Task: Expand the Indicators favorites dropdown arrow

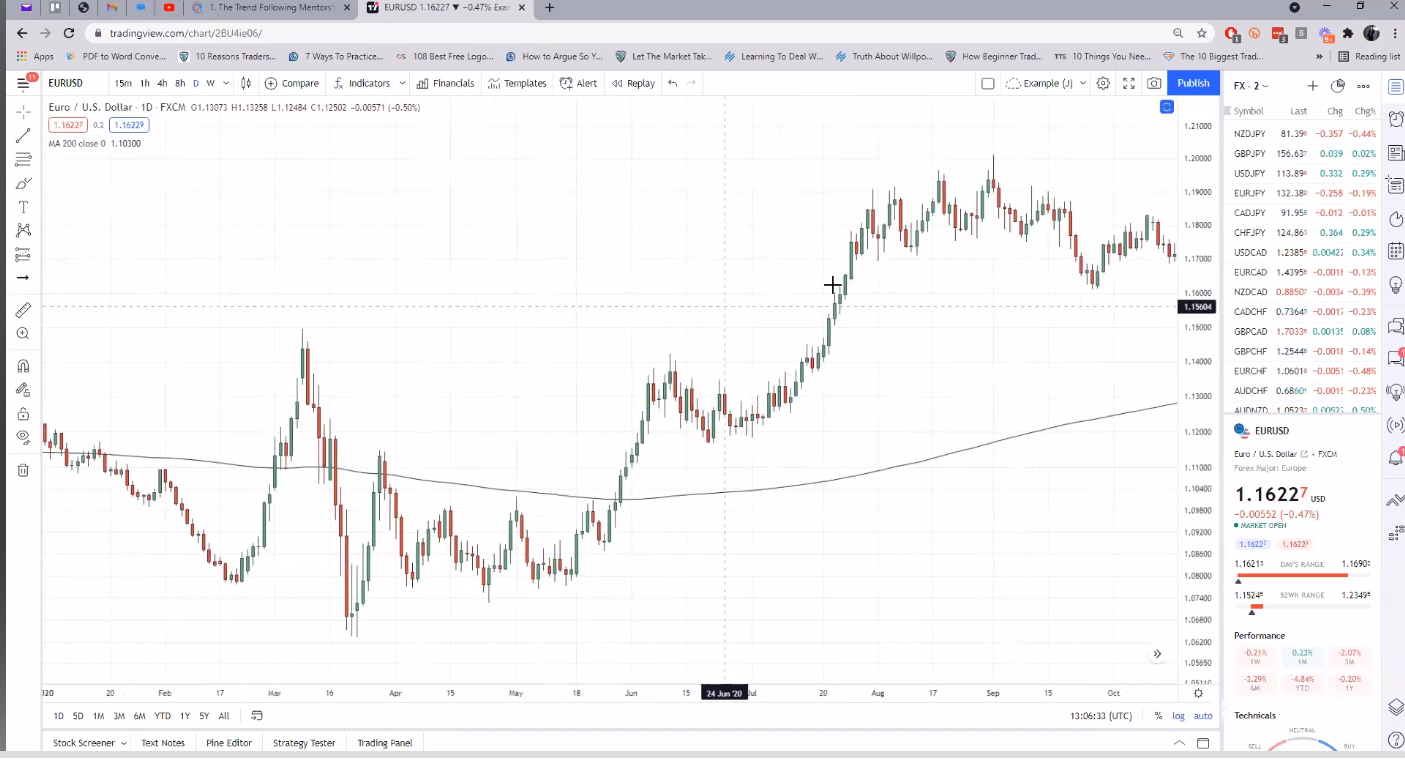Action: pyautogui.click(x=402, y=83)
